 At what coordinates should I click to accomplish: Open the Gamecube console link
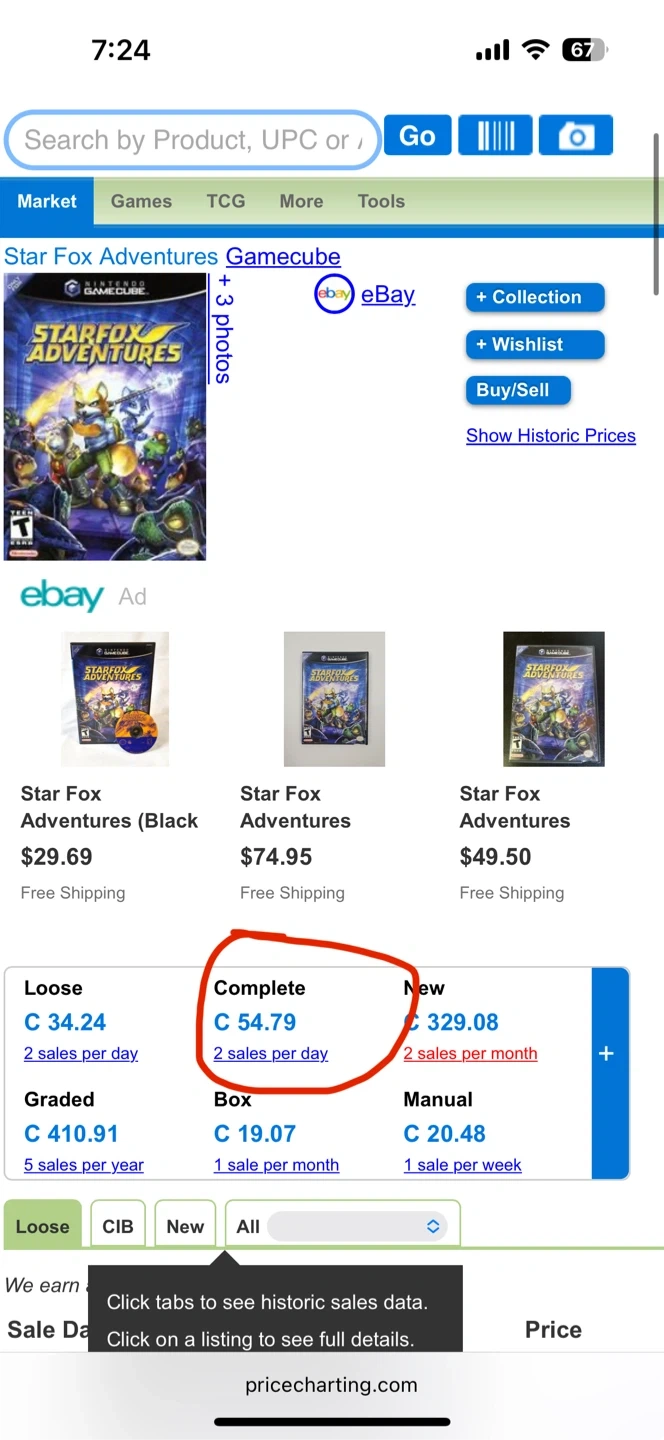click(x=283, y=257)
